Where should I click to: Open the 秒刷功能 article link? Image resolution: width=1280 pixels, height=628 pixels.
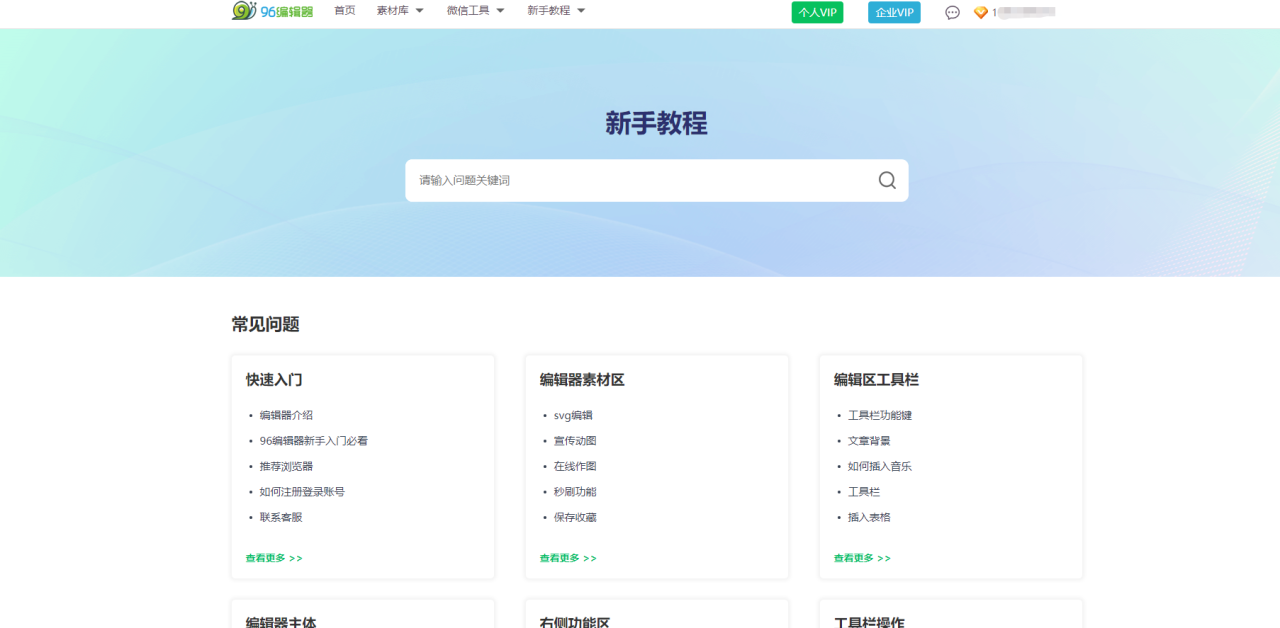pos(575,492)
